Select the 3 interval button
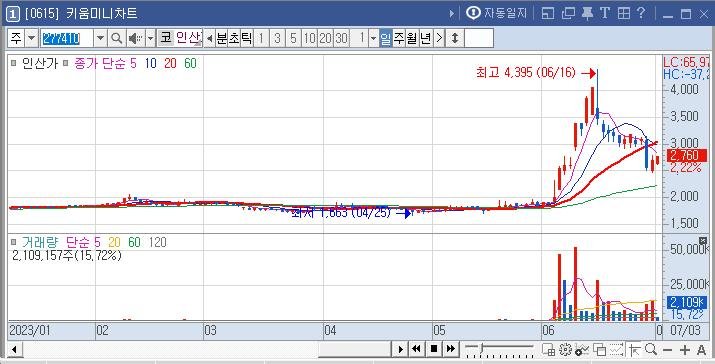The height and width of the screenshot is (364, 715). 277,39
